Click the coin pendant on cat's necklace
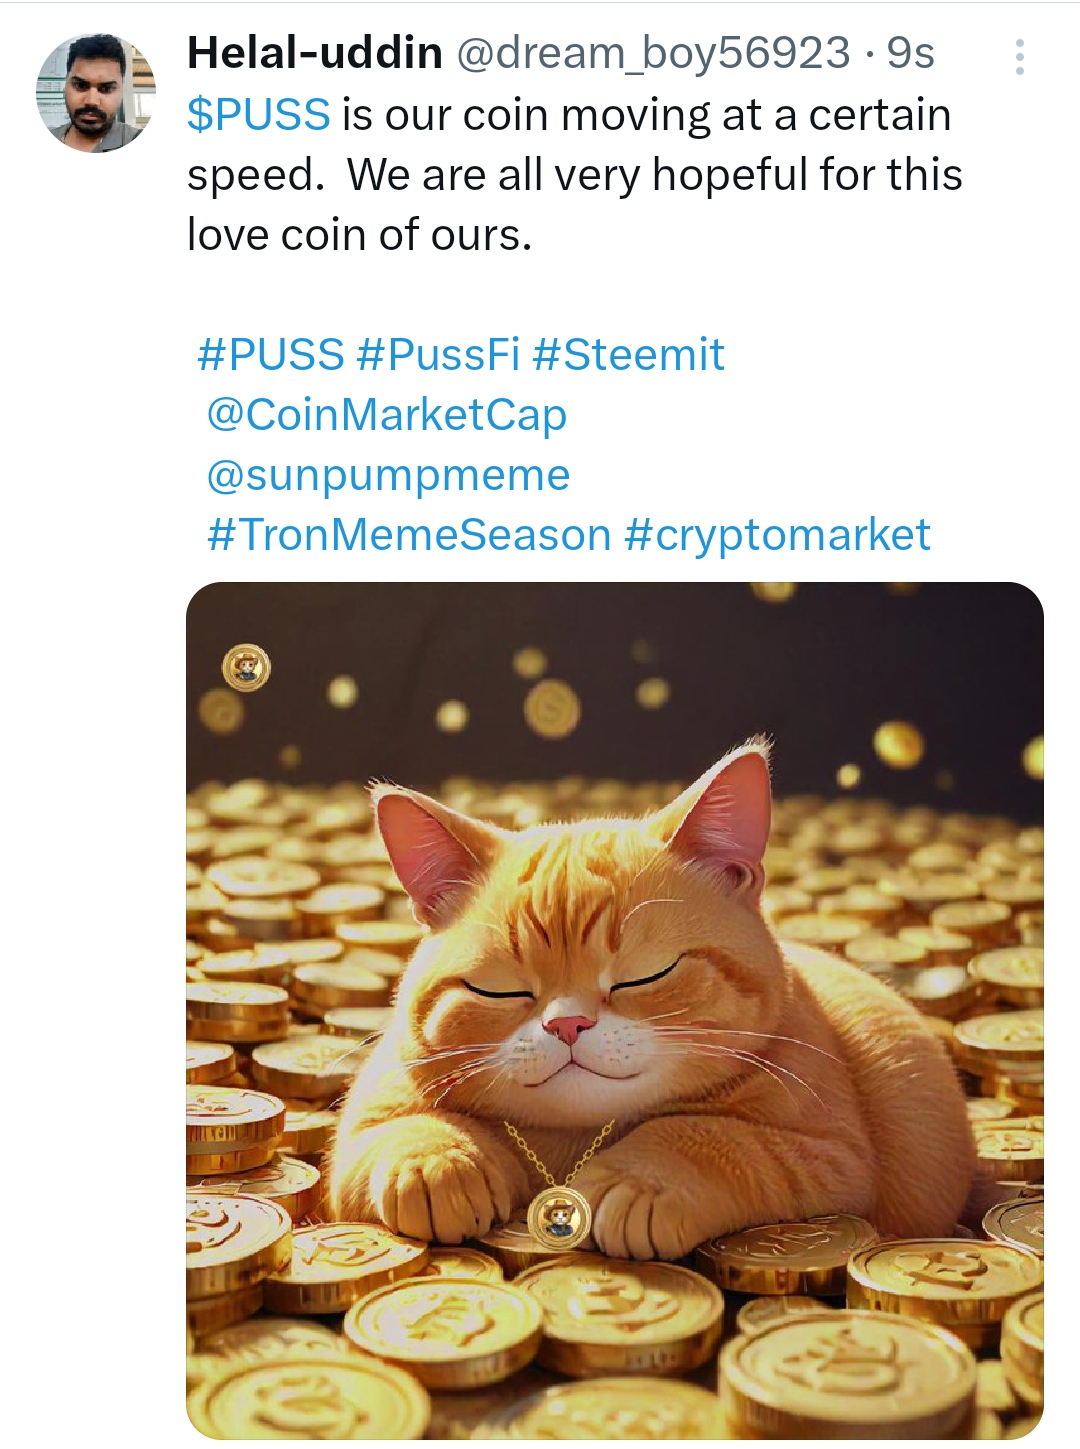Screen dimensions: 1080x1449 [x=559, y=1218]
